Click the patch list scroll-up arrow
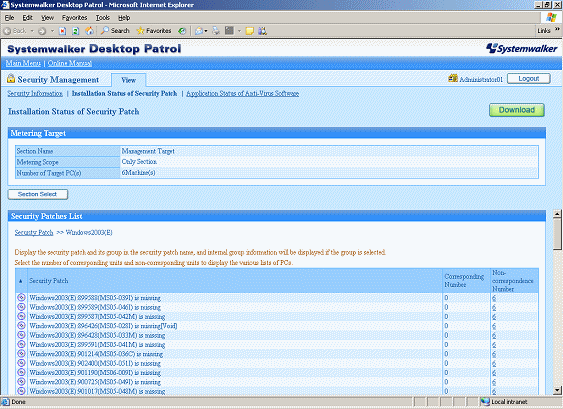This screenshot has height=409, width=563. click(557, 214)
